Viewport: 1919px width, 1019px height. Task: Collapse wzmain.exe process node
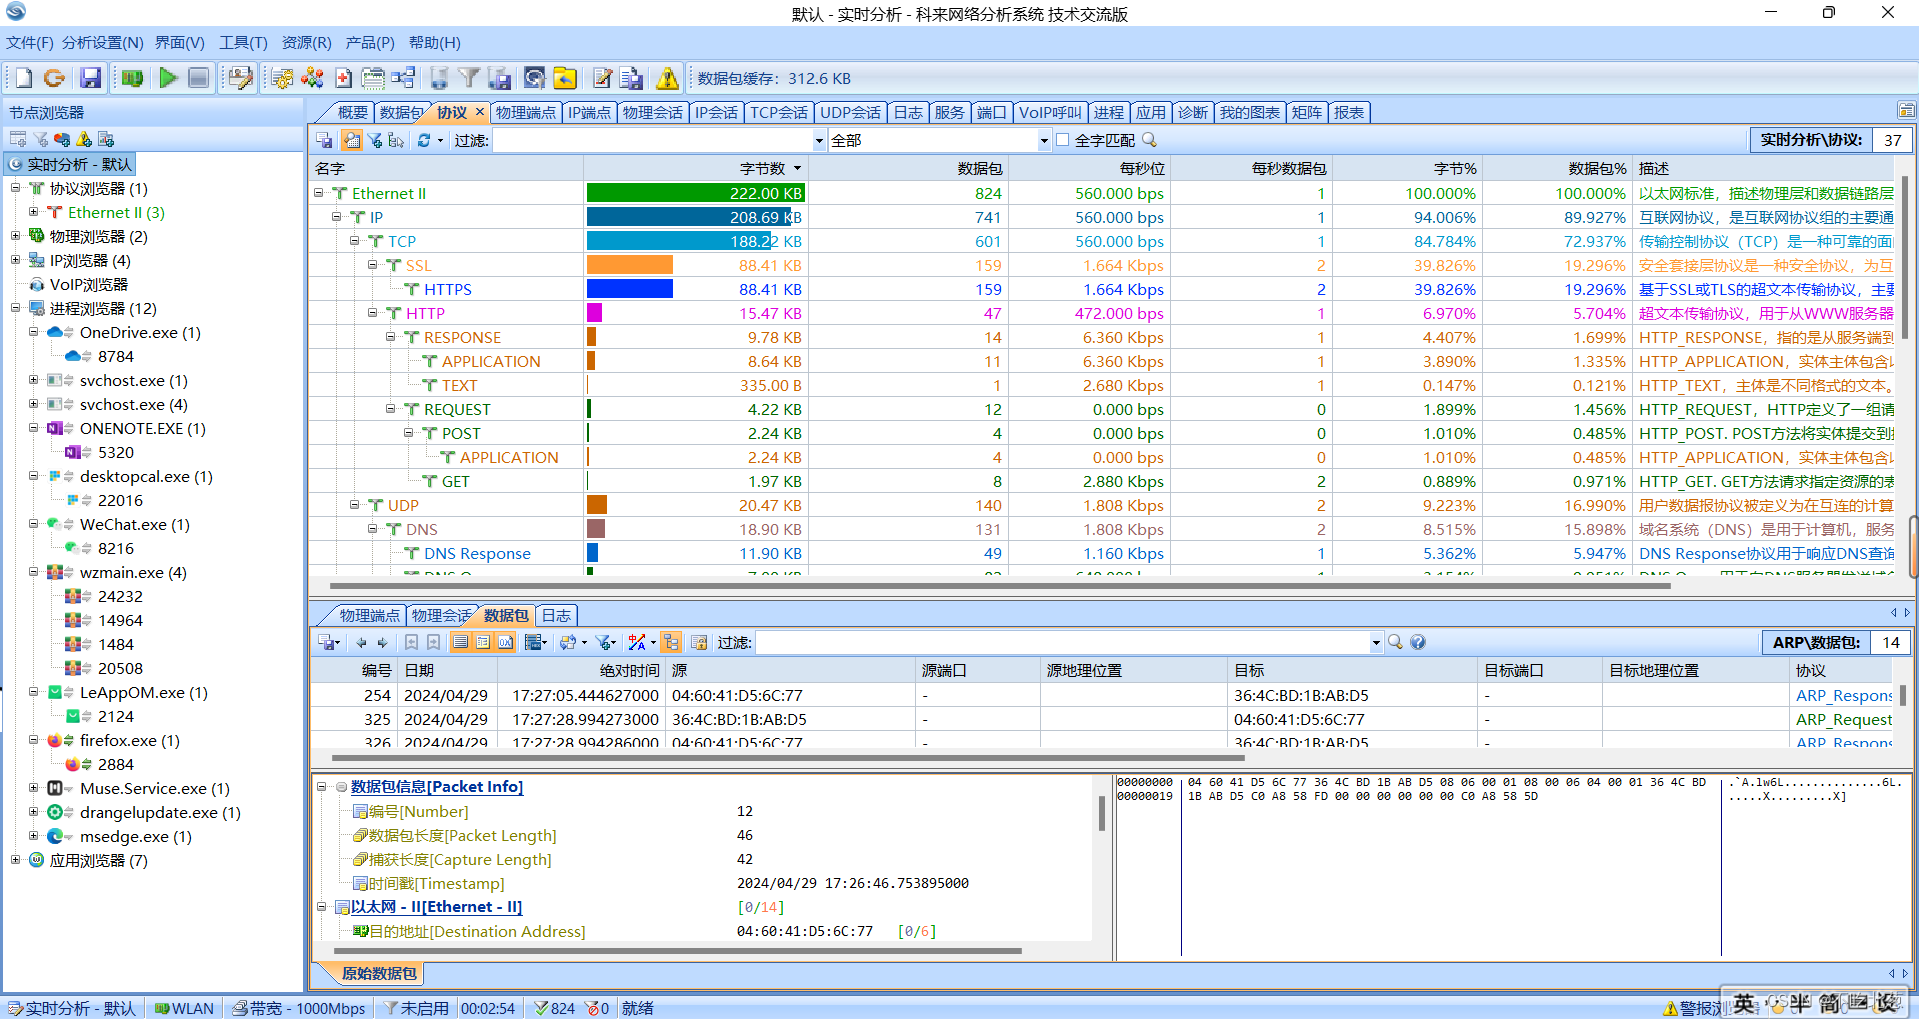coord(33,572)
